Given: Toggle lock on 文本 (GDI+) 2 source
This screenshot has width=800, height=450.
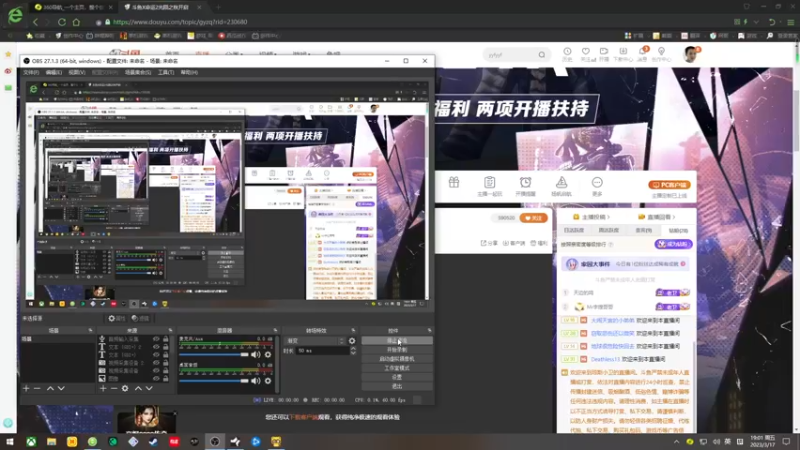Looking at the screenshot, I should tap(165, 347).
